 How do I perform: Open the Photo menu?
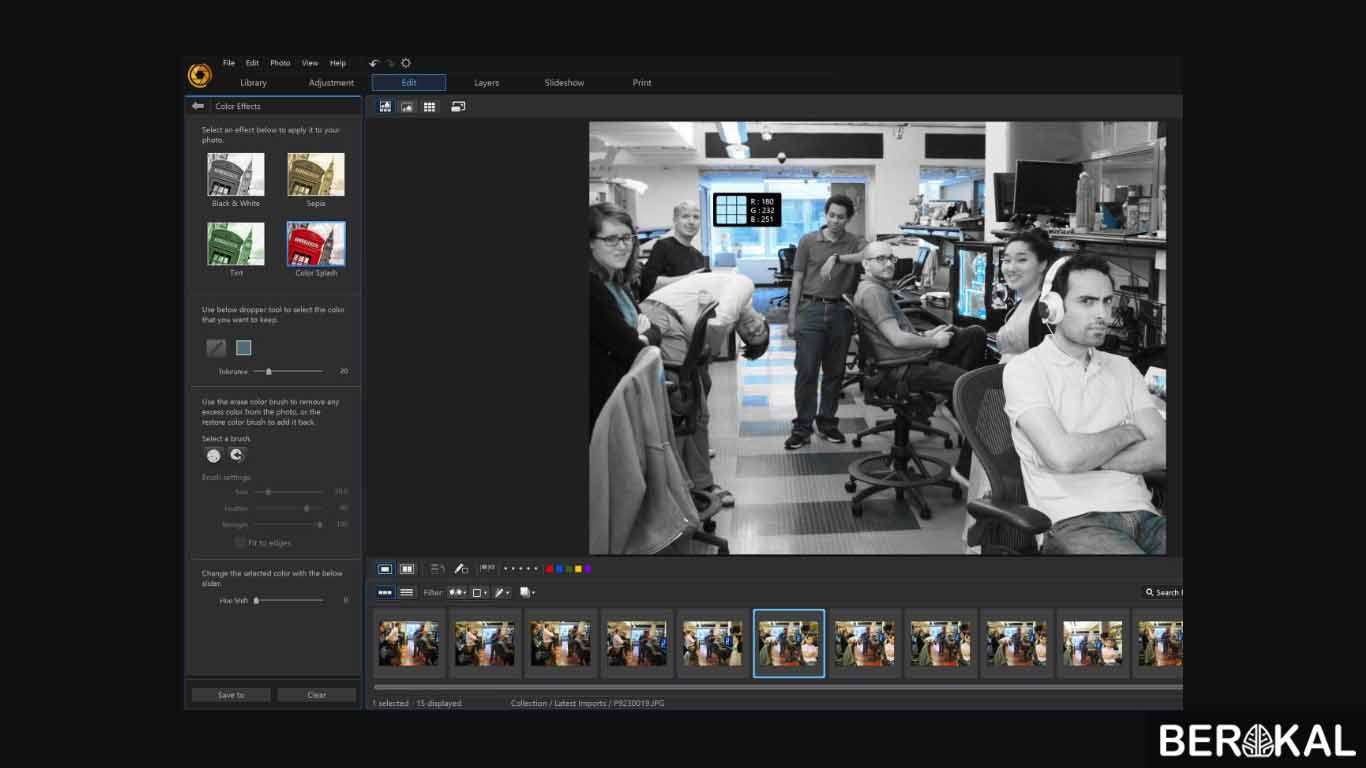(x=280, y=62)
